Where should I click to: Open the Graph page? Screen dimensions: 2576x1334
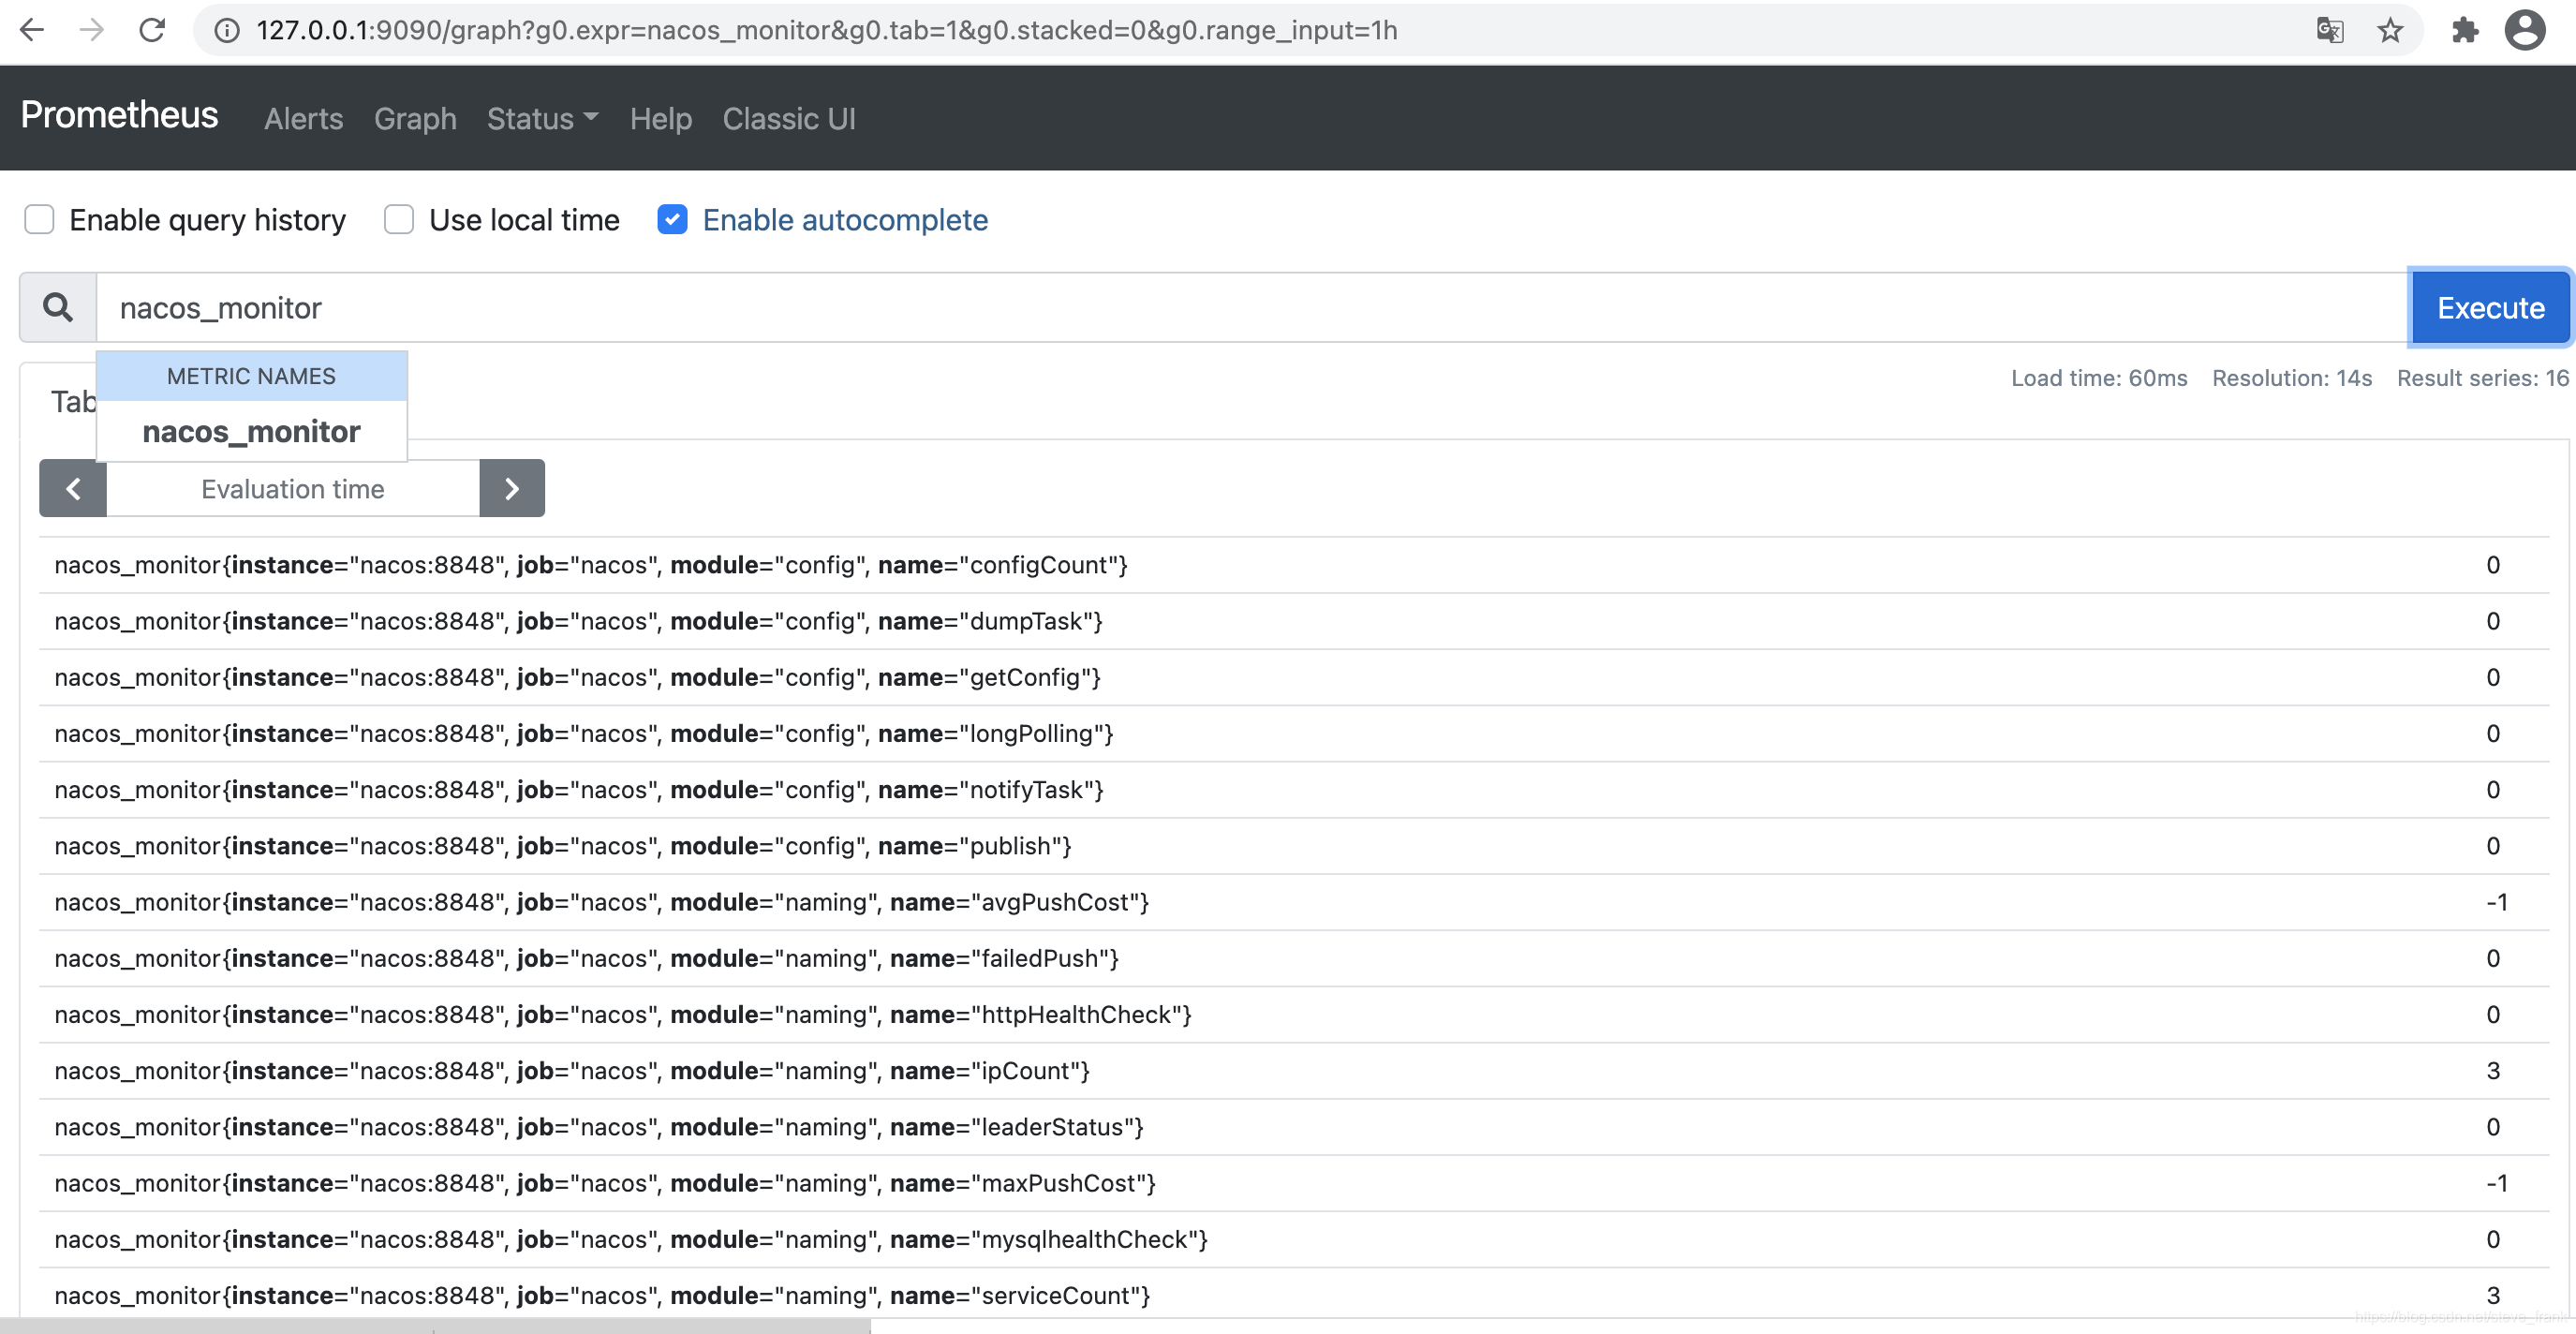[x=415, y=118]
